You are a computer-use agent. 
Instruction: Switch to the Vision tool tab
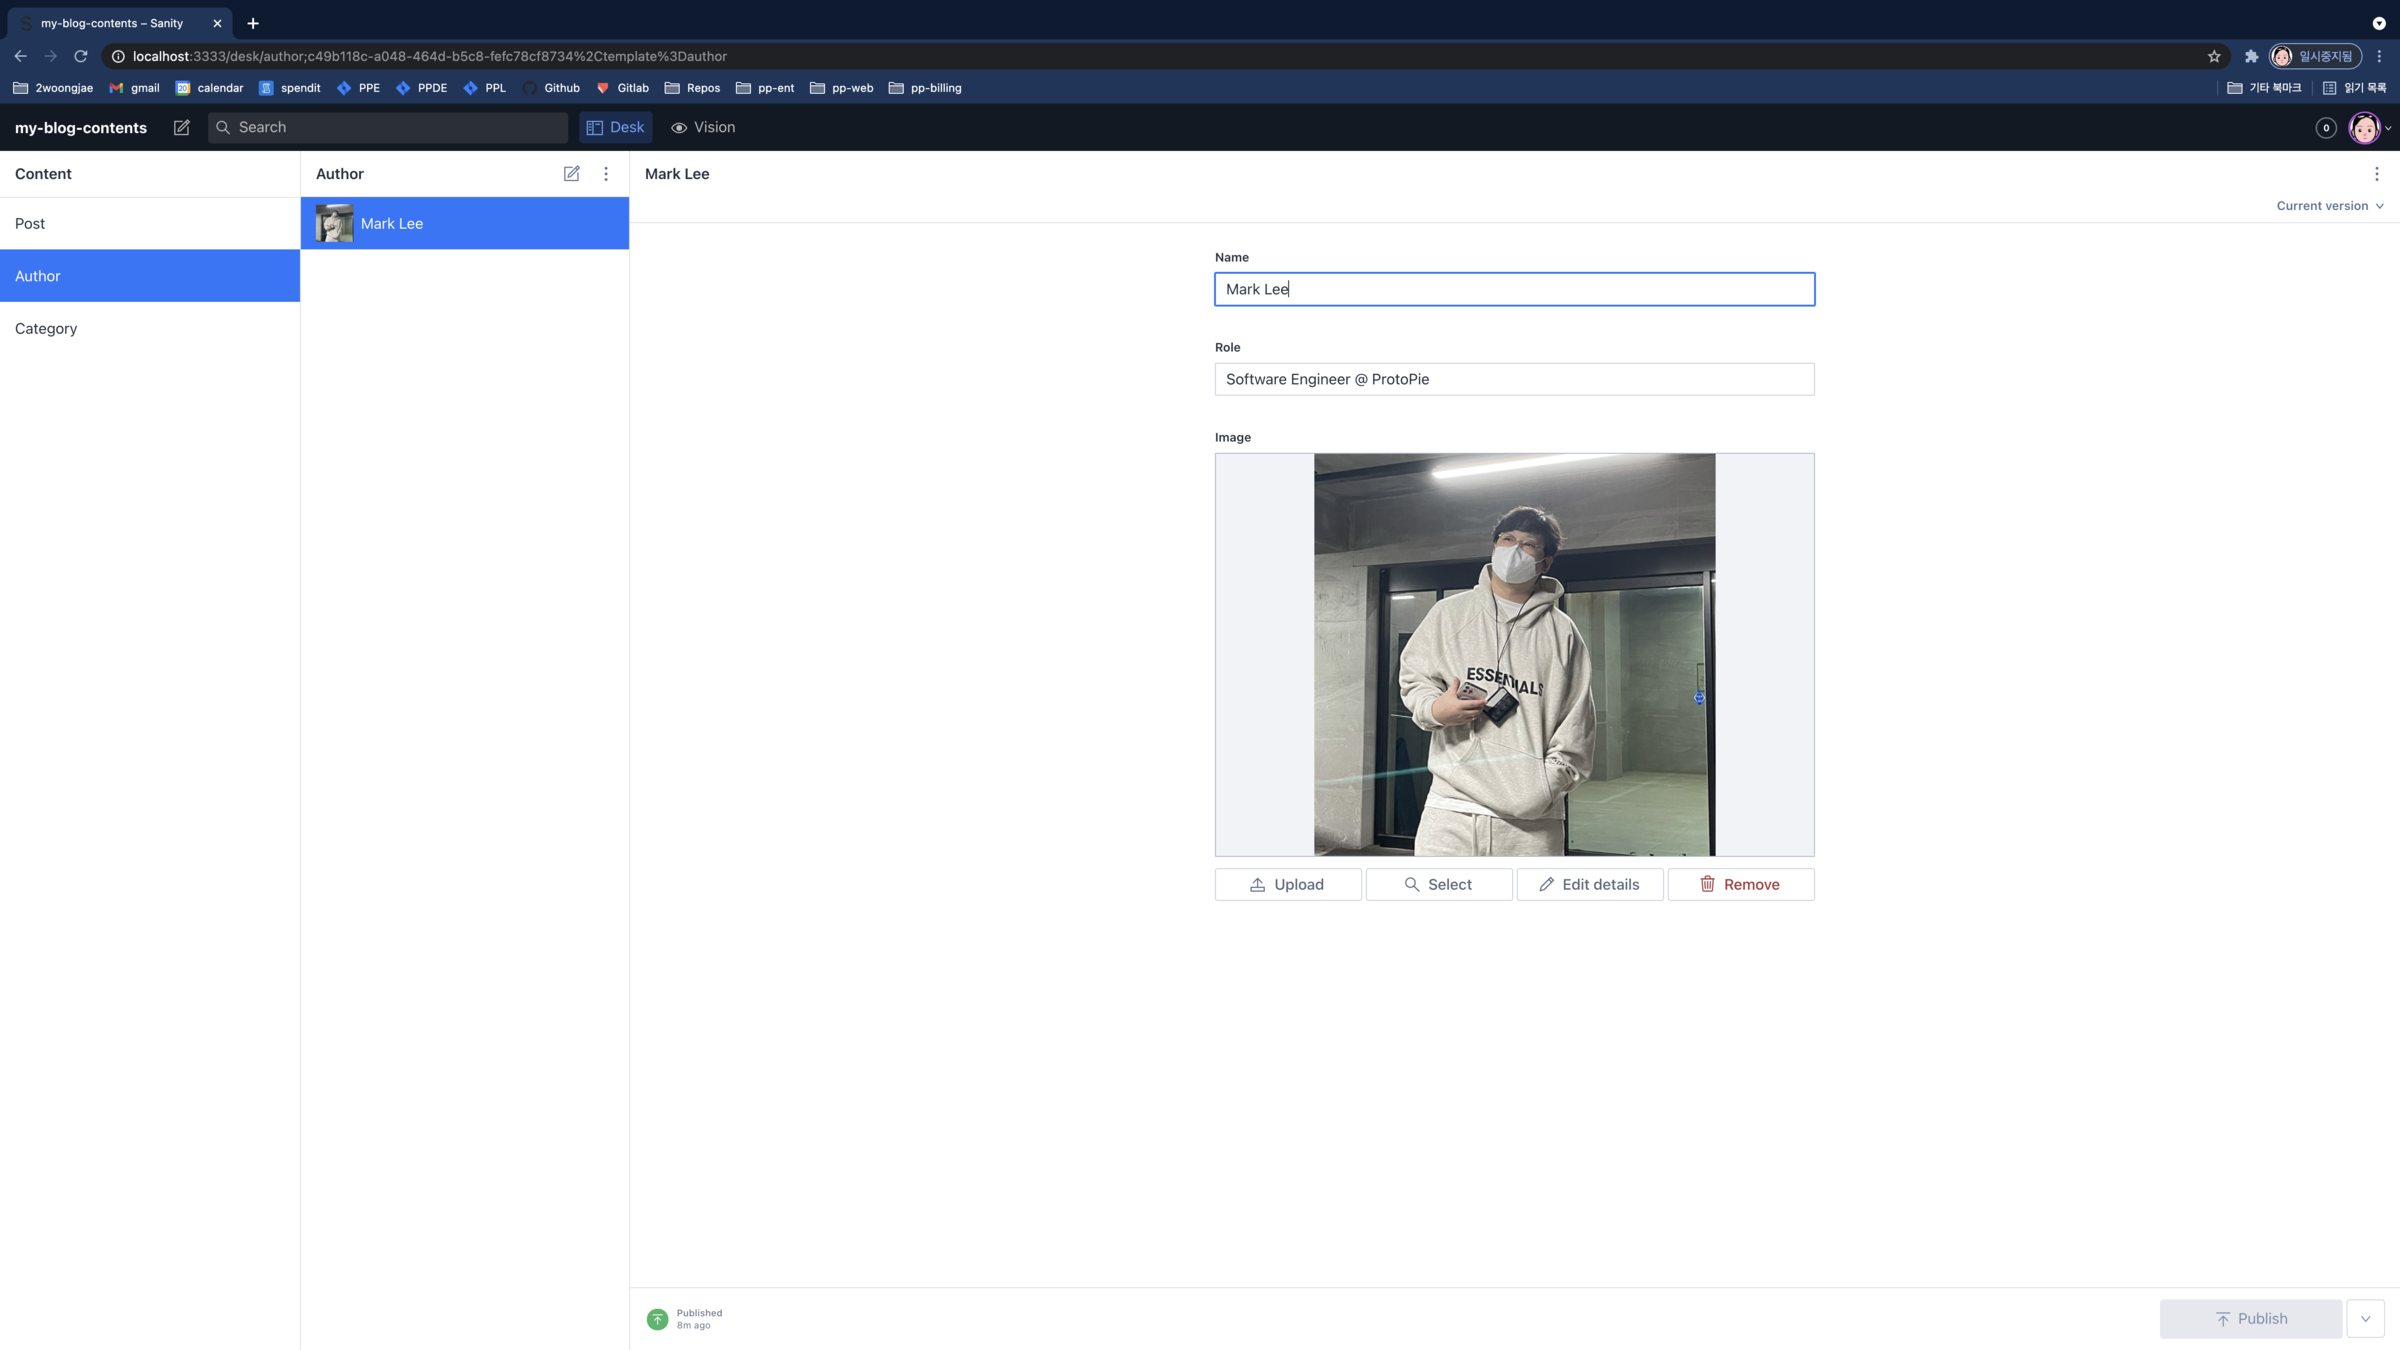(703, 127)
